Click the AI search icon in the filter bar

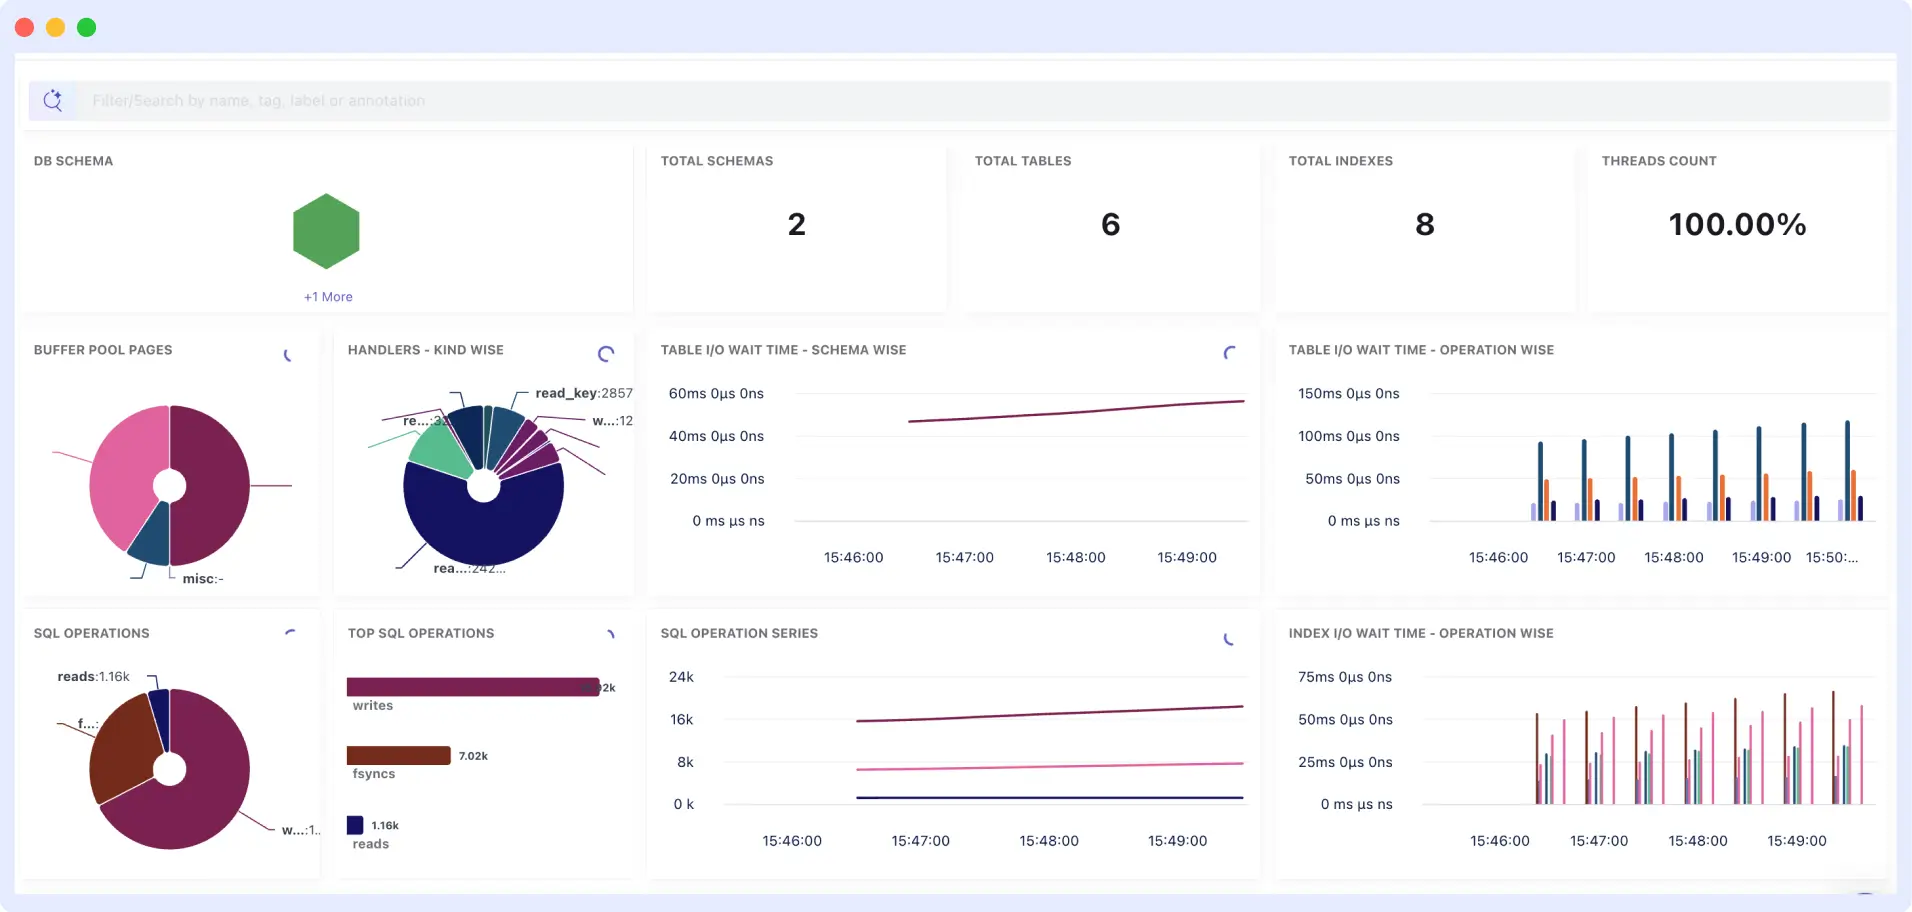pos(54,100)
